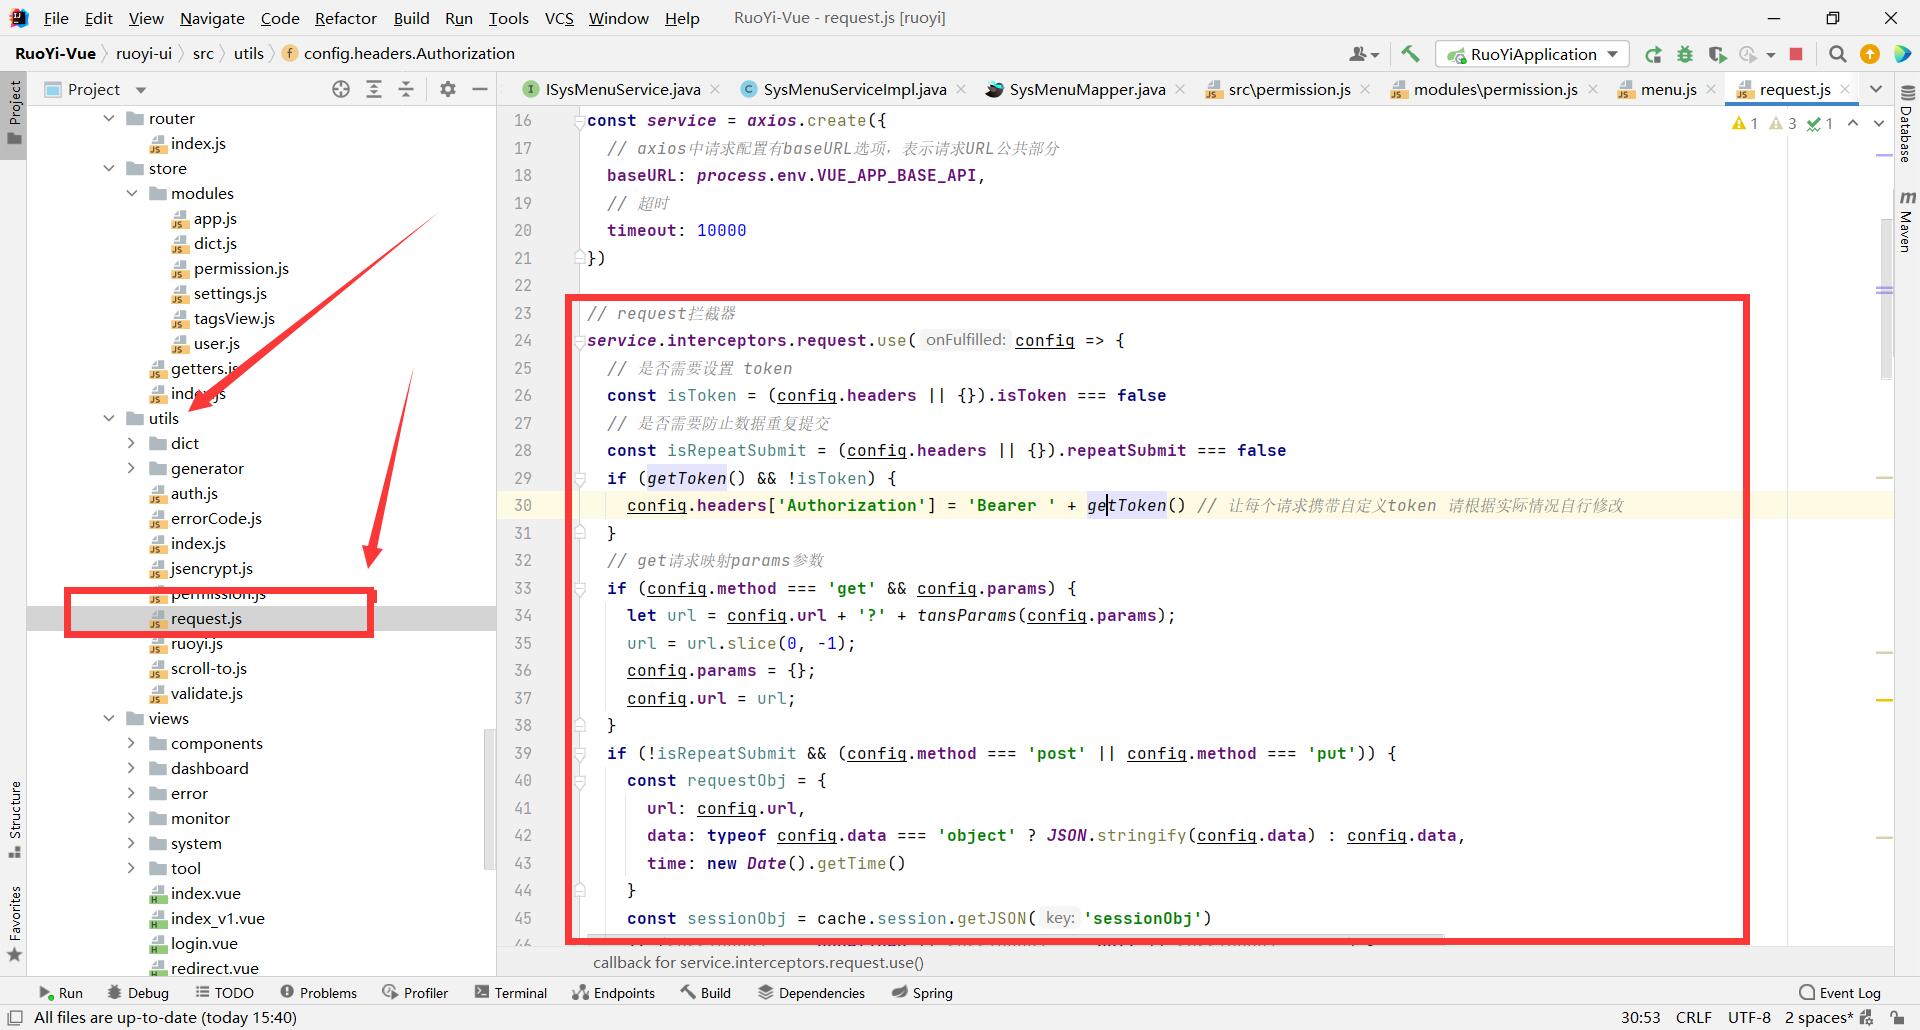Go to next highlighted error arrow
The image size is (1920, 1030).
[x=1879, y=123]
